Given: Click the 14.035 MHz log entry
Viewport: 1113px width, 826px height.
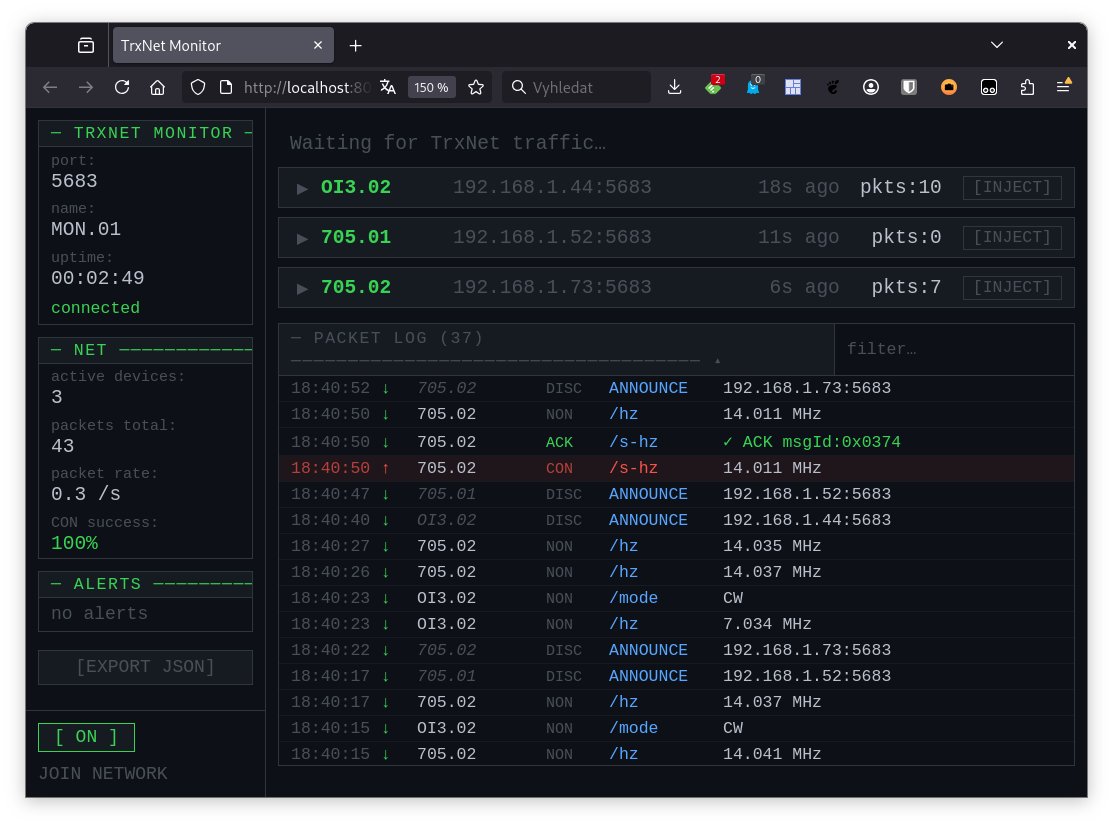Looking at the screenshot, I should click(772, 546).
